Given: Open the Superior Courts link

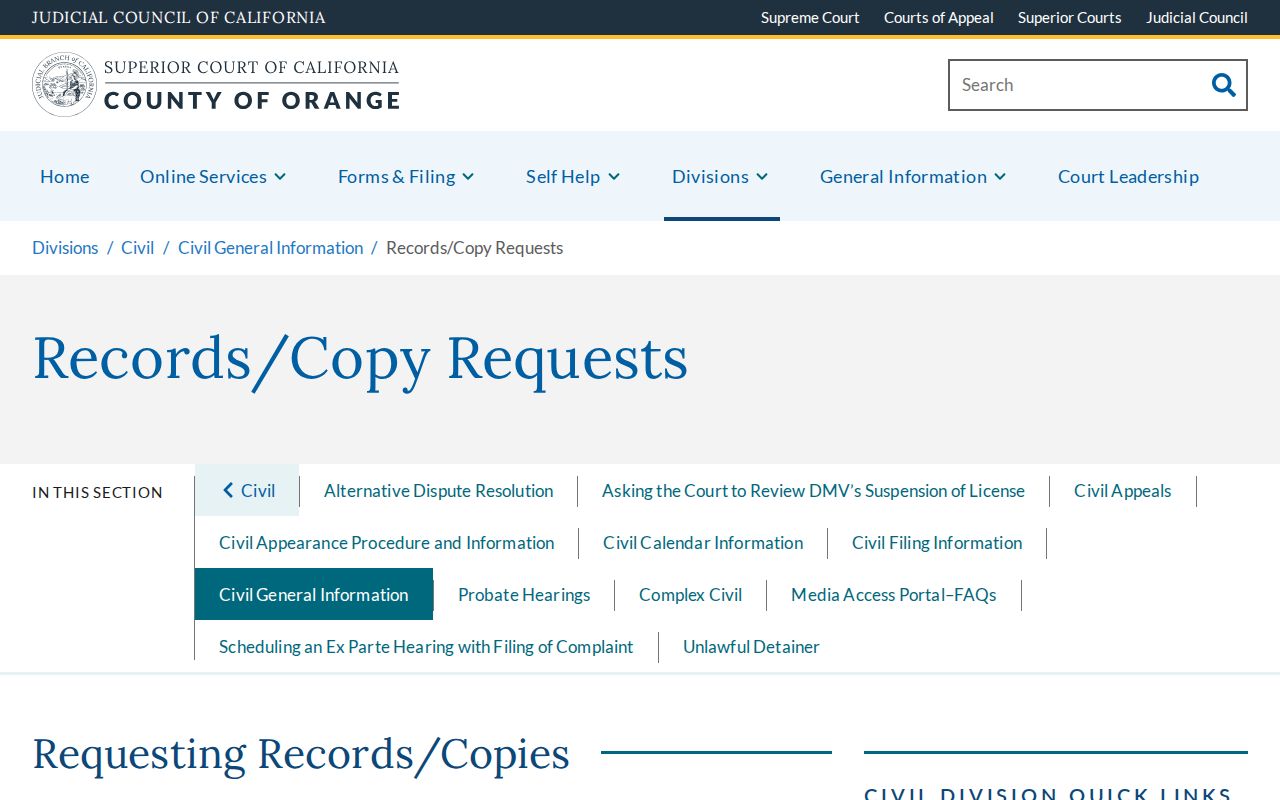Looking at the screenshot, I should pyautogui.click(x=1070, y=18).
